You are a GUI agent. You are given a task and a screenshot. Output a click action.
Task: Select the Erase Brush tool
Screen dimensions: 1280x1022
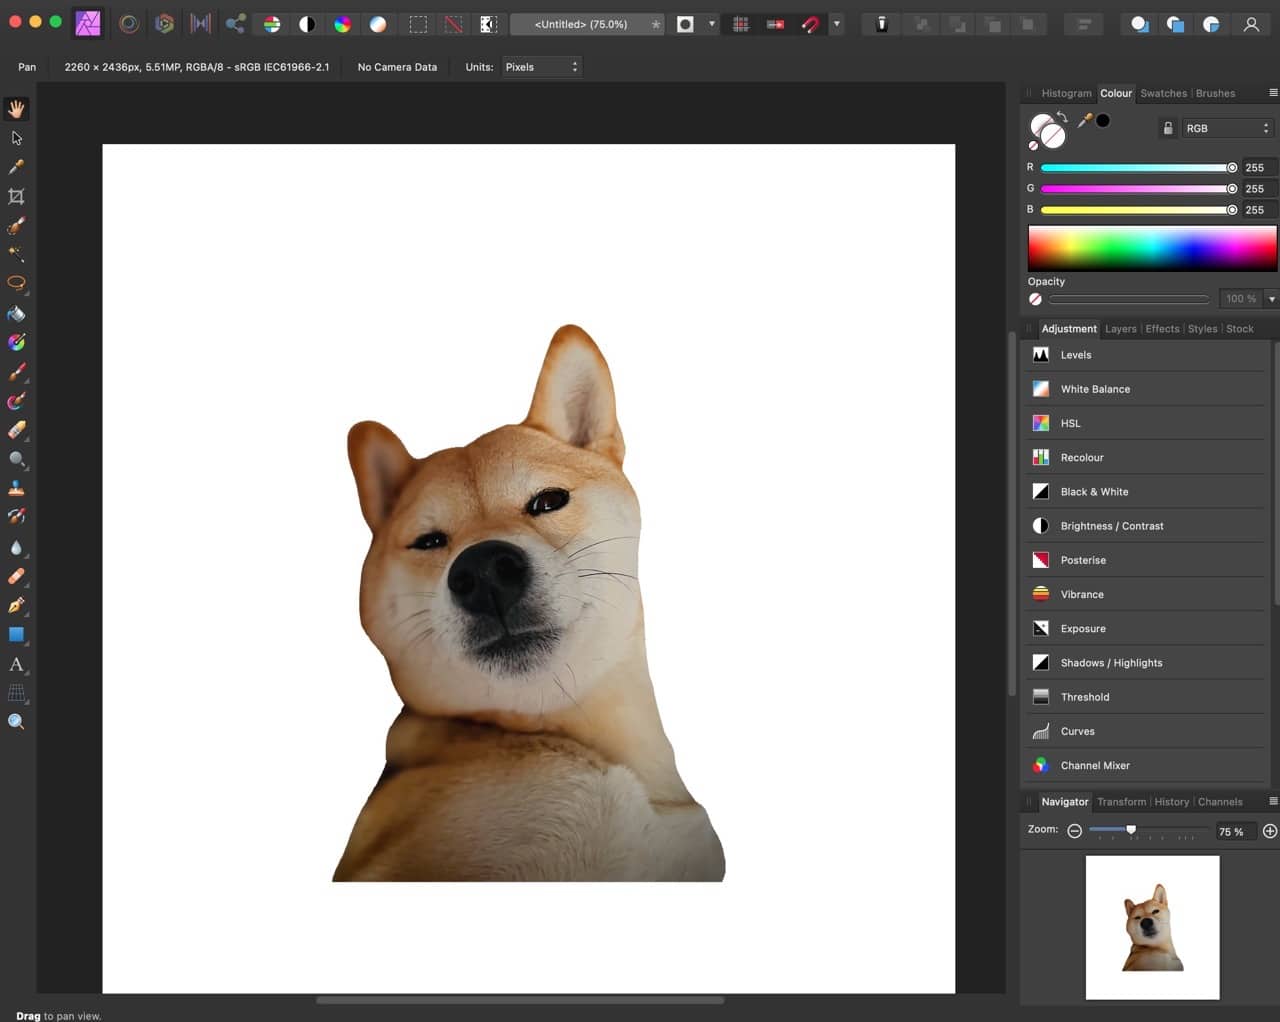[x=16, y=430]
